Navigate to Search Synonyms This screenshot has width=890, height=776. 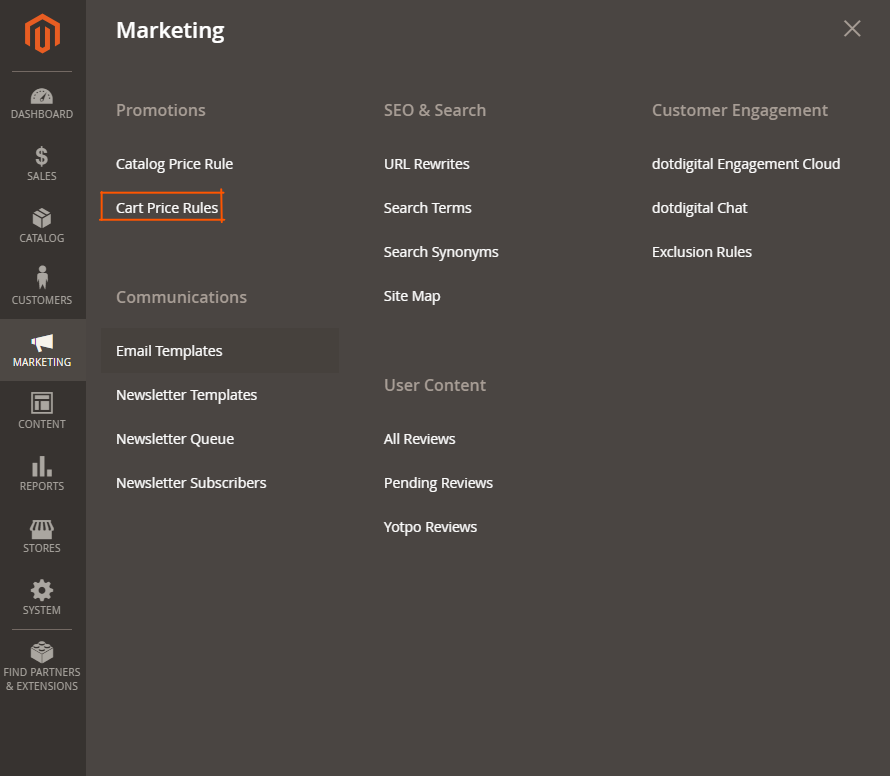(x=441, y=252)
